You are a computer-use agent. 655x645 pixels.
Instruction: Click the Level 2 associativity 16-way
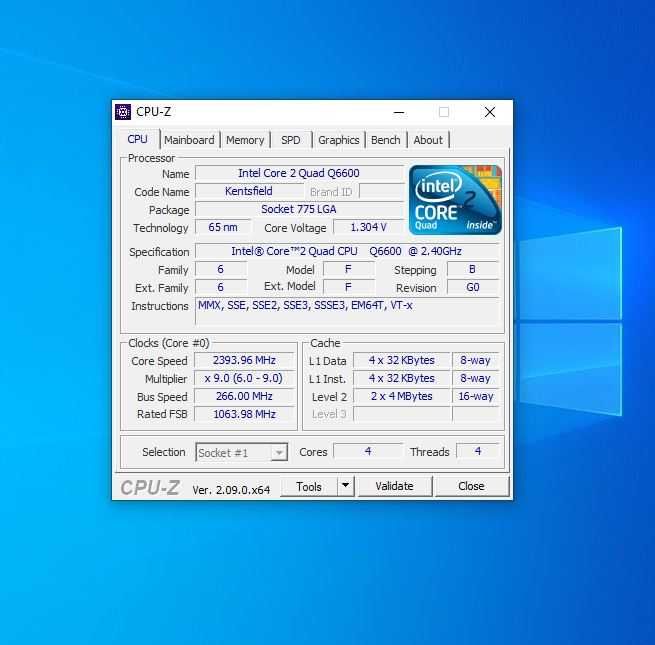click(476, 396)
